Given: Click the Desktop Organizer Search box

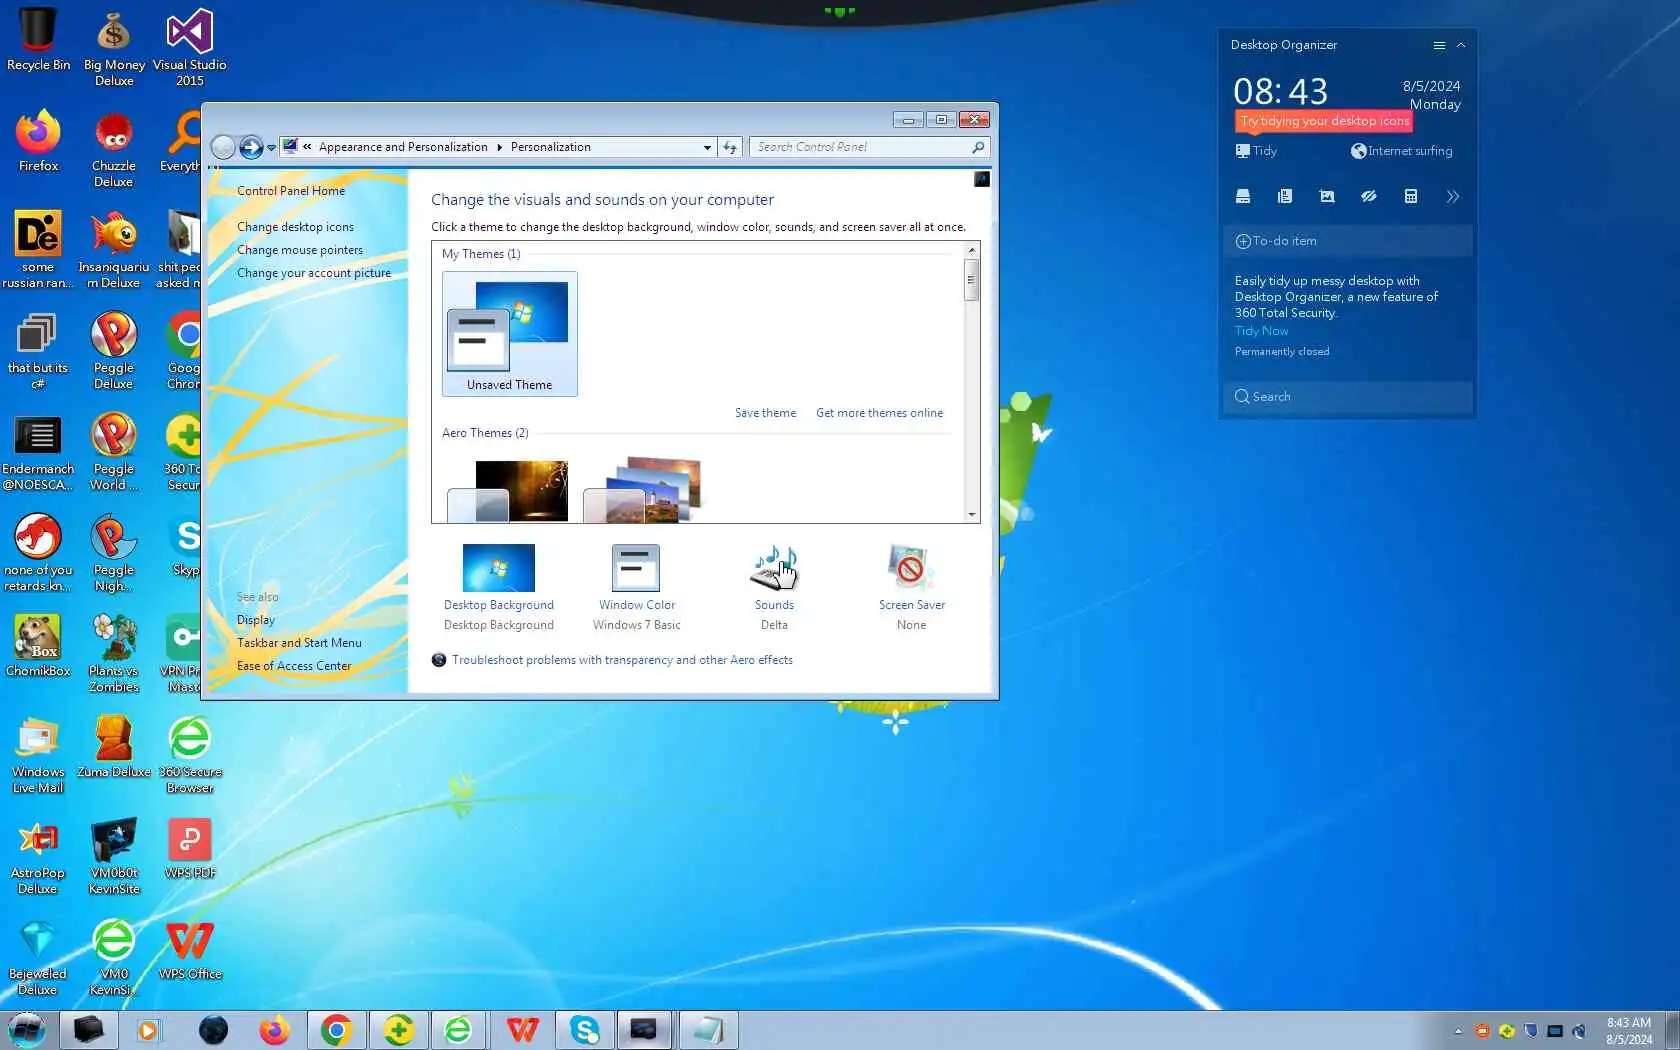Looking at the screenshot, I should [x=1347, y=397].
